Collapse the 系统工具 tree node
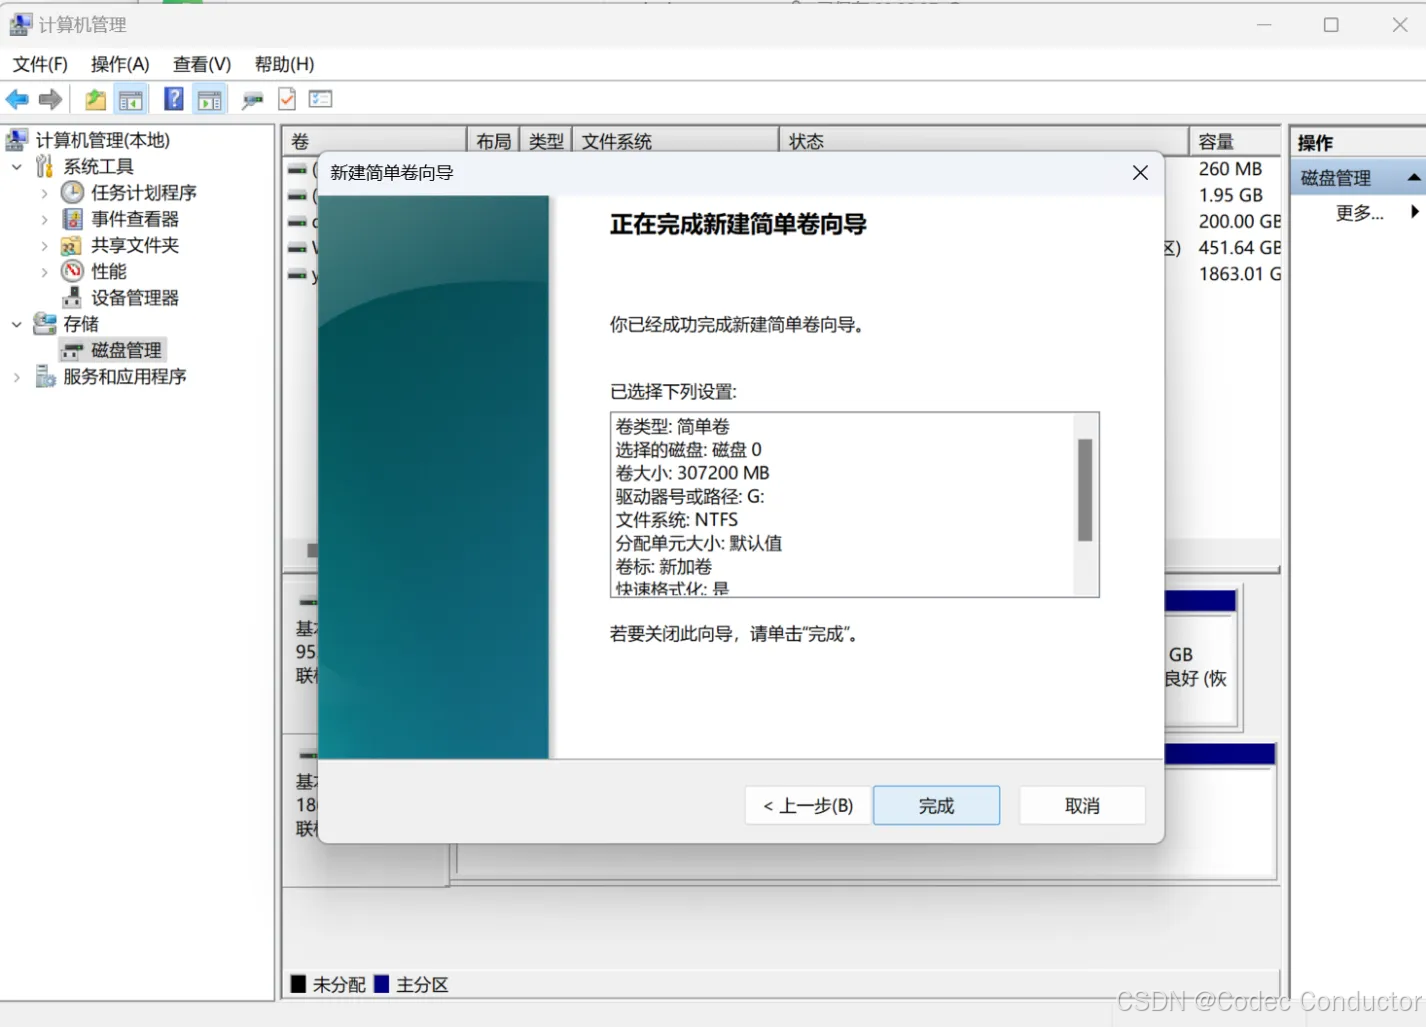 [17, 167]
